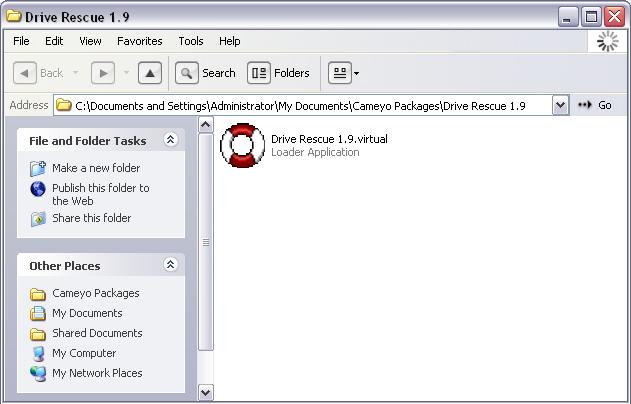Click the My Documents icon
This screenshot has height=404, width=631.
pos(38,313)
